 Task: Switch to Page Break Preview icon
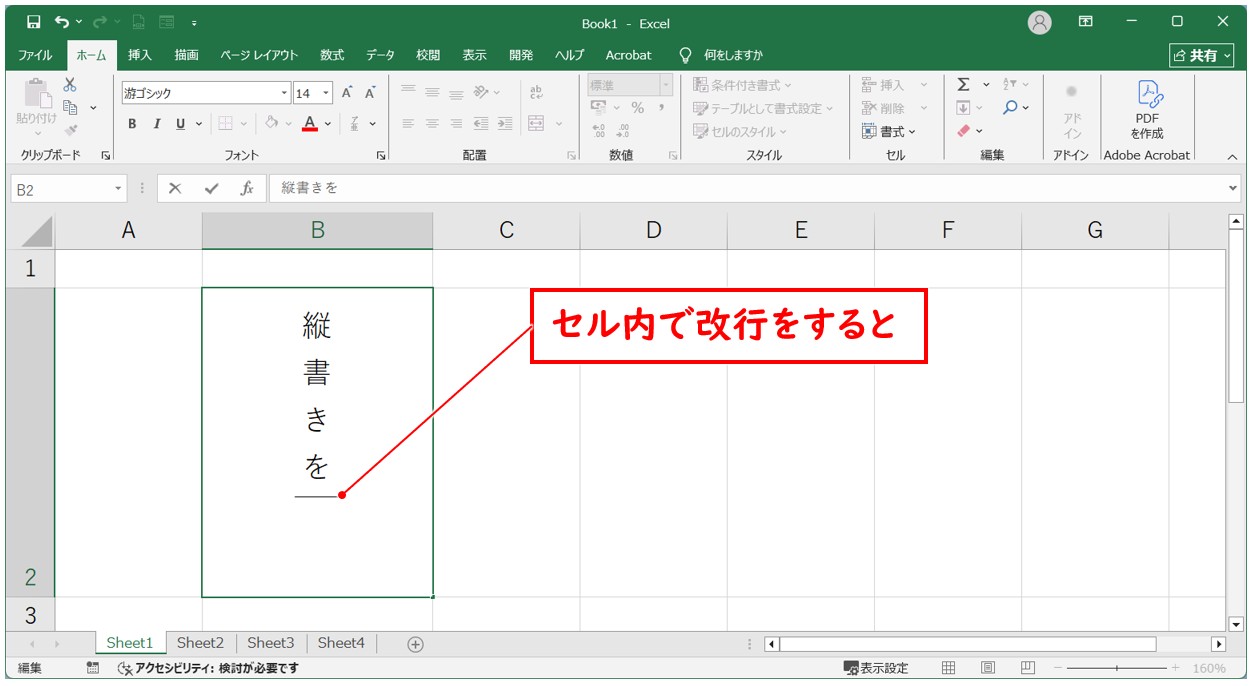point(1027,668)
